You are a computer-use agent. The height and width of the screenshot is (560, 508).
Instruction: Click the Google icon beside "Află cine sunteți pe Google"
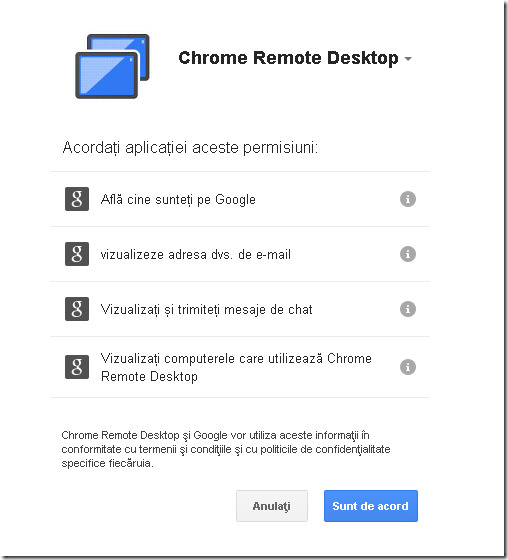(x=77, y=199)
